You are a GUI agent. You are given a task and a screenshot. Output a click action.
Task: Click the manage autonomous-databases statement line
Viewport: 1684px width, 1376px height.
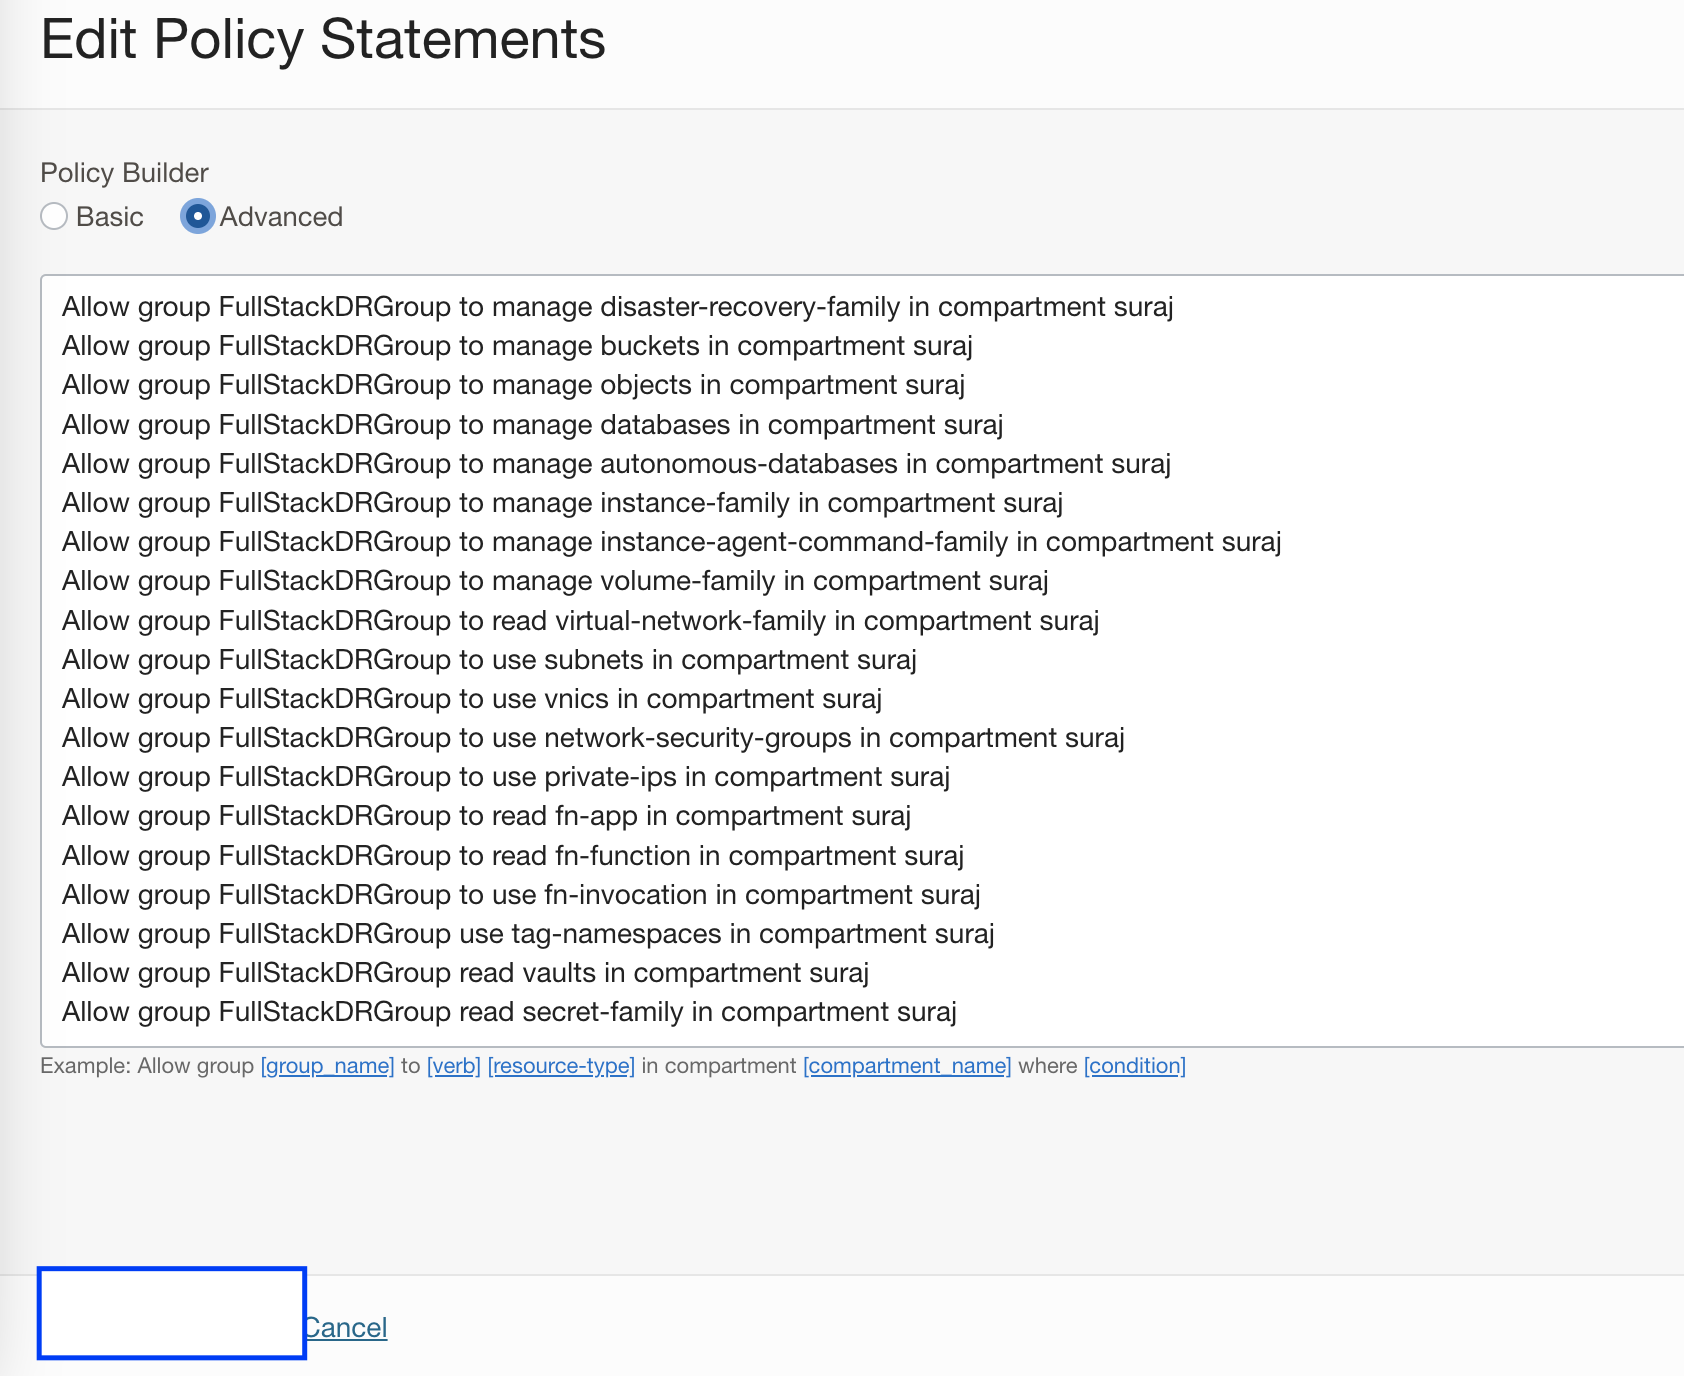coord(616,464)
